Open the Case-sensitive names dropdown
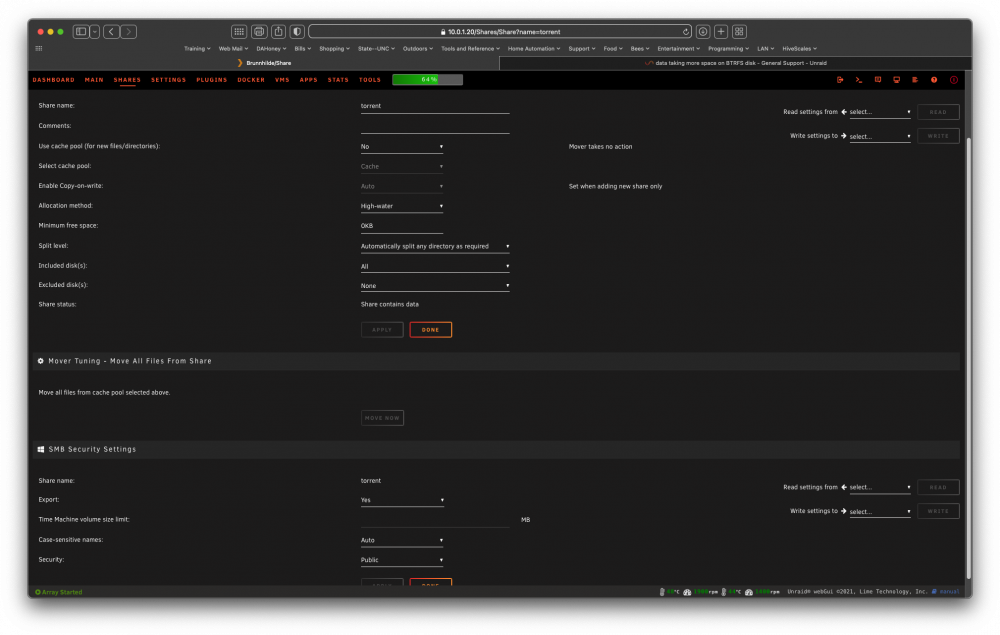This screenshot has width=1000, height=635. tap(402, 540)
